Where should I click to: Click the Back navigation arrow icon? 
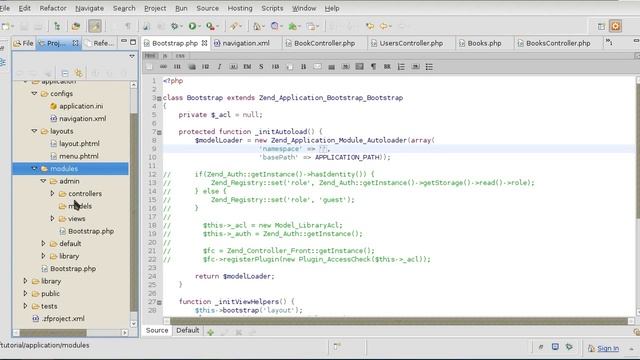[384, 27]
